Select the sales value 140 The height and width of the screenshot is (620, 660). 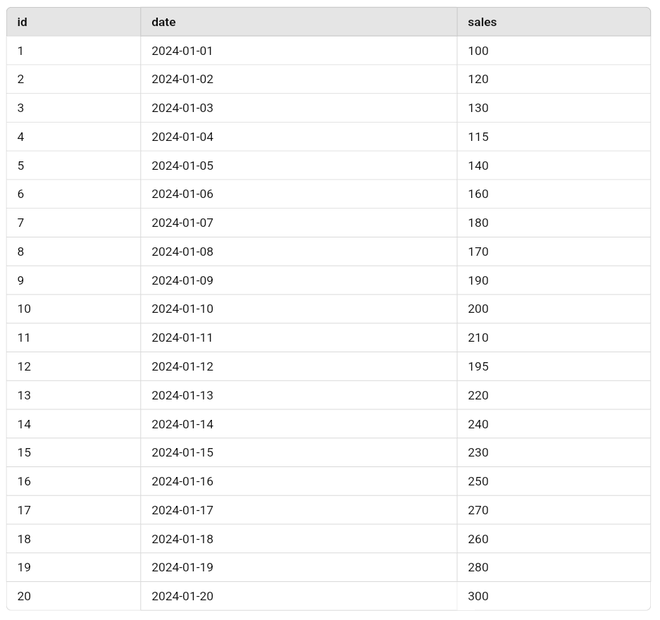[478, 166]
